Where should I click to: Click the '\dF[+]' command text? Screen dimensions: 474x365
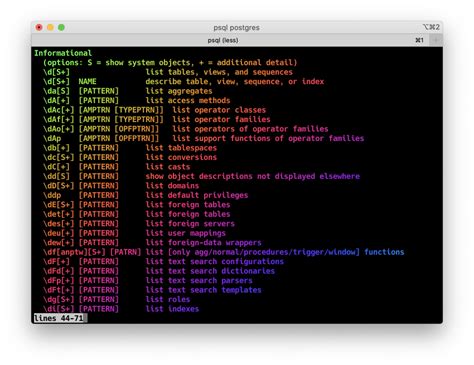click(56, 261)
